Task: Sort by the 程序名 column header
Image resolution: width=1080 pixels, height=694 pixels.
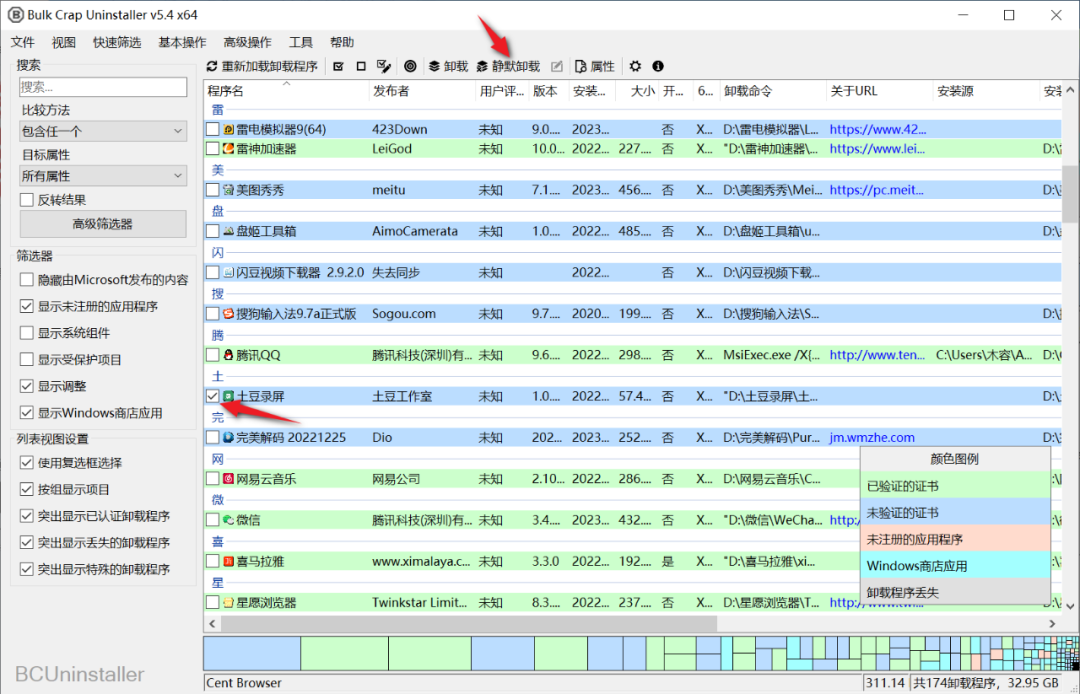Action: click(287, 91)
